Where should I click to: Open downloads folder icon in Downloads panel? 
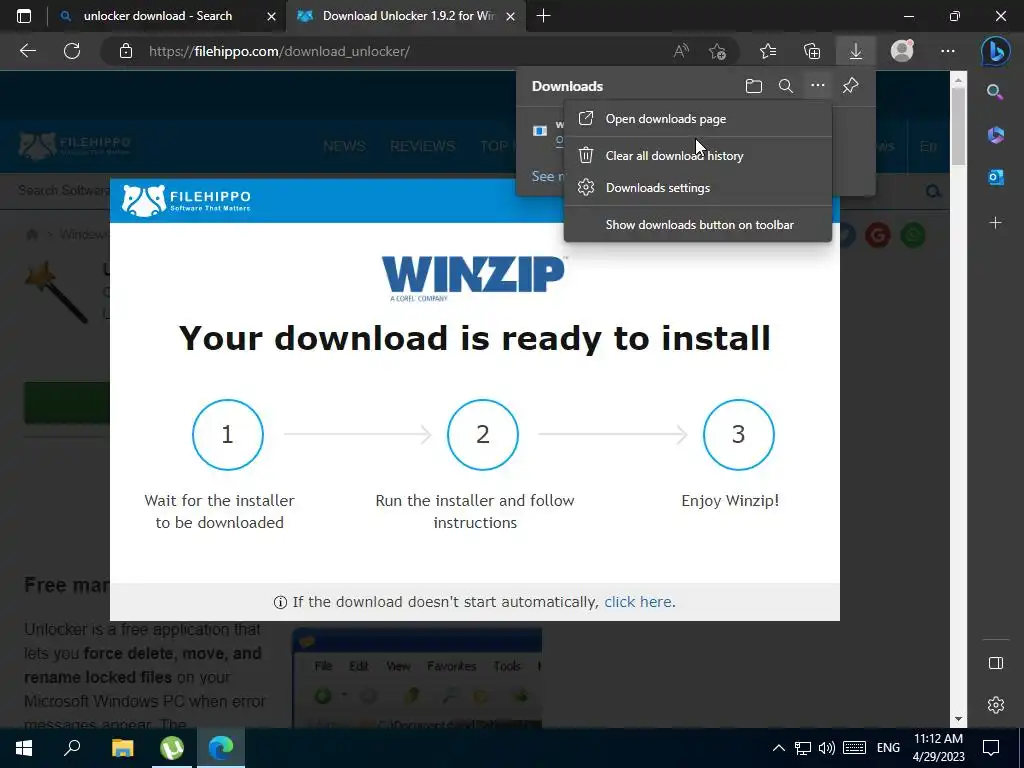point(754,86)
